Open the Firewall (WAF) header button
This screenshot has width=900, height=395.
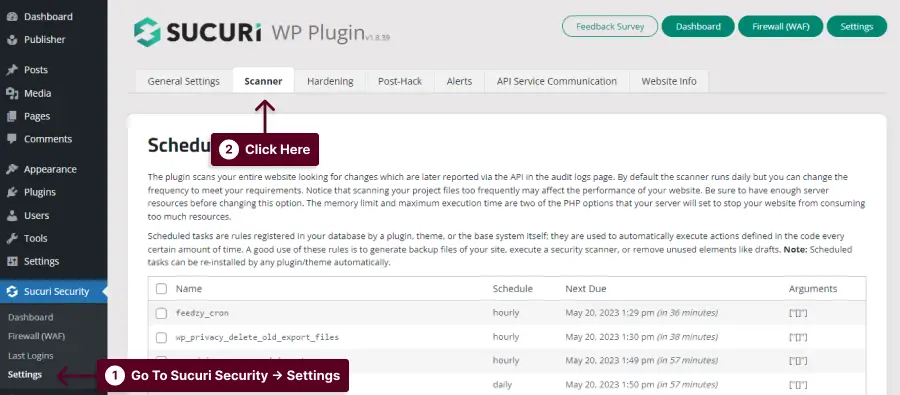[x=781, y=26]
